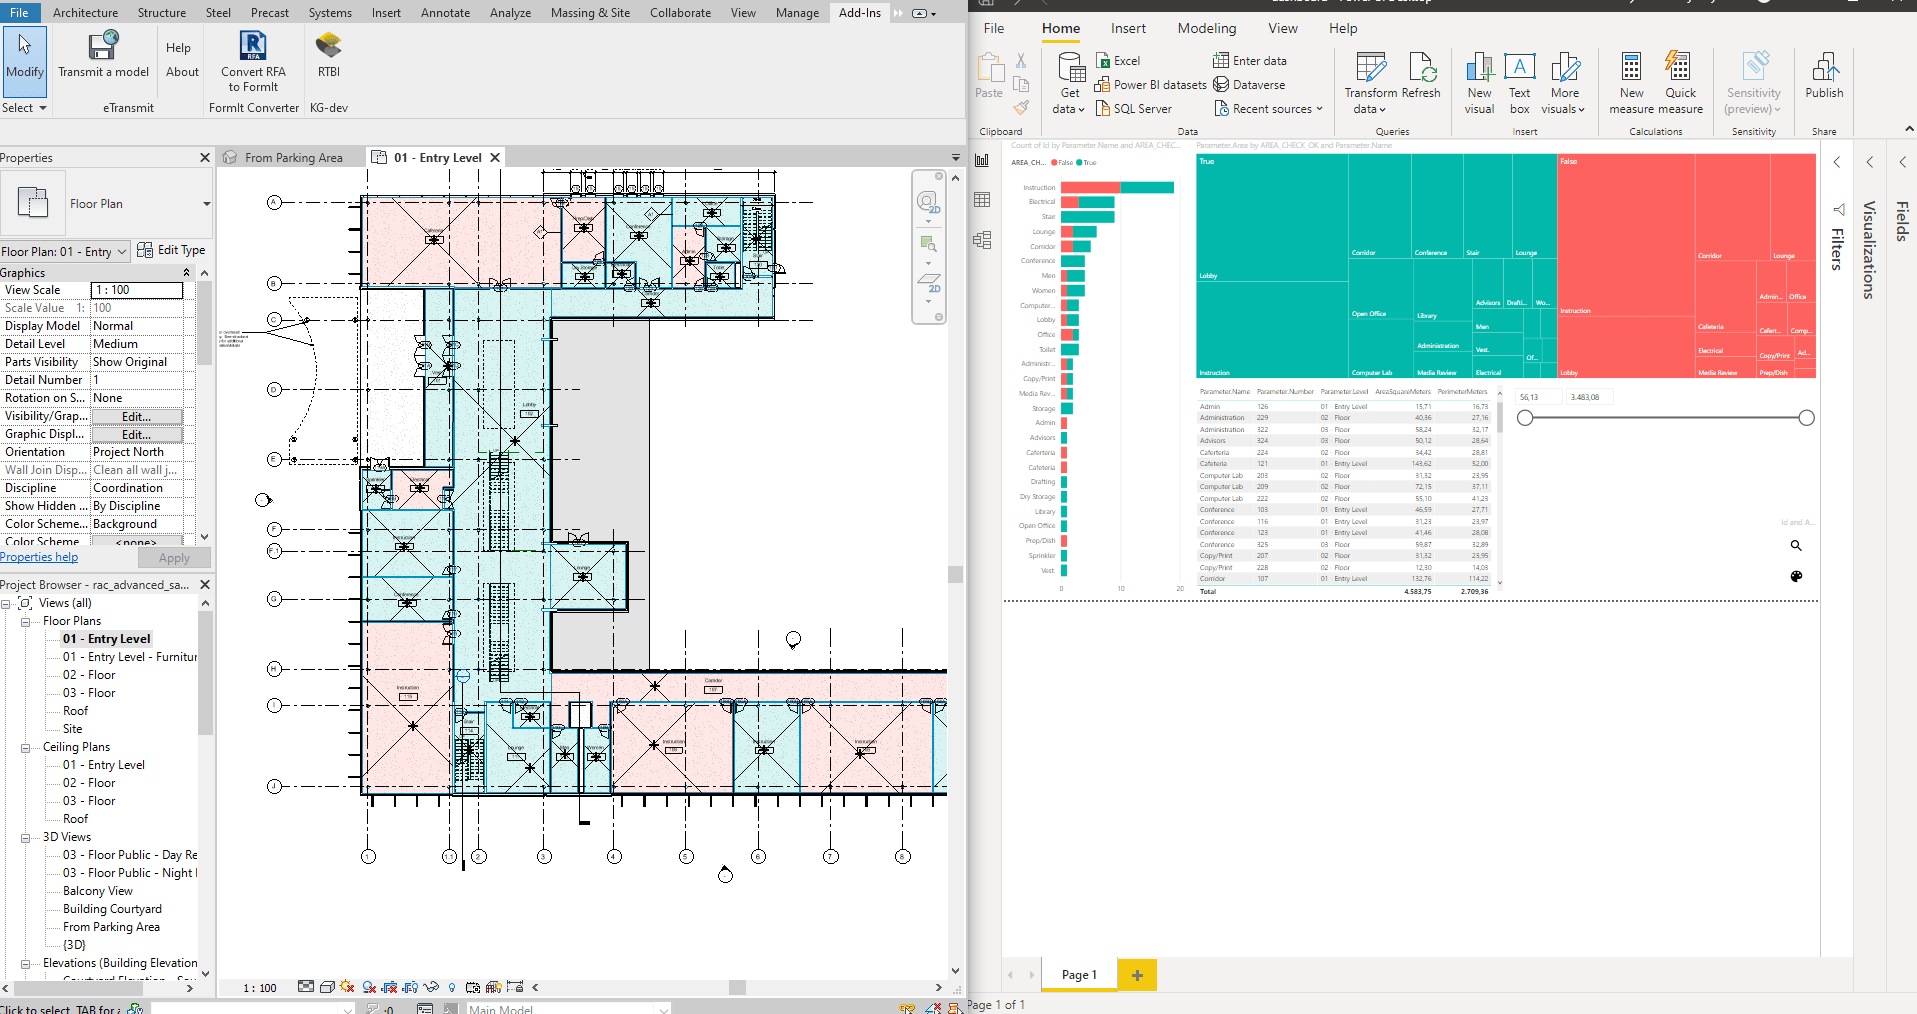The image size is (1917, 1014).
Task: Toggle Temporary Hide/Isolate glasses icon
Action: pyautogui.click(x=430, y=988)
